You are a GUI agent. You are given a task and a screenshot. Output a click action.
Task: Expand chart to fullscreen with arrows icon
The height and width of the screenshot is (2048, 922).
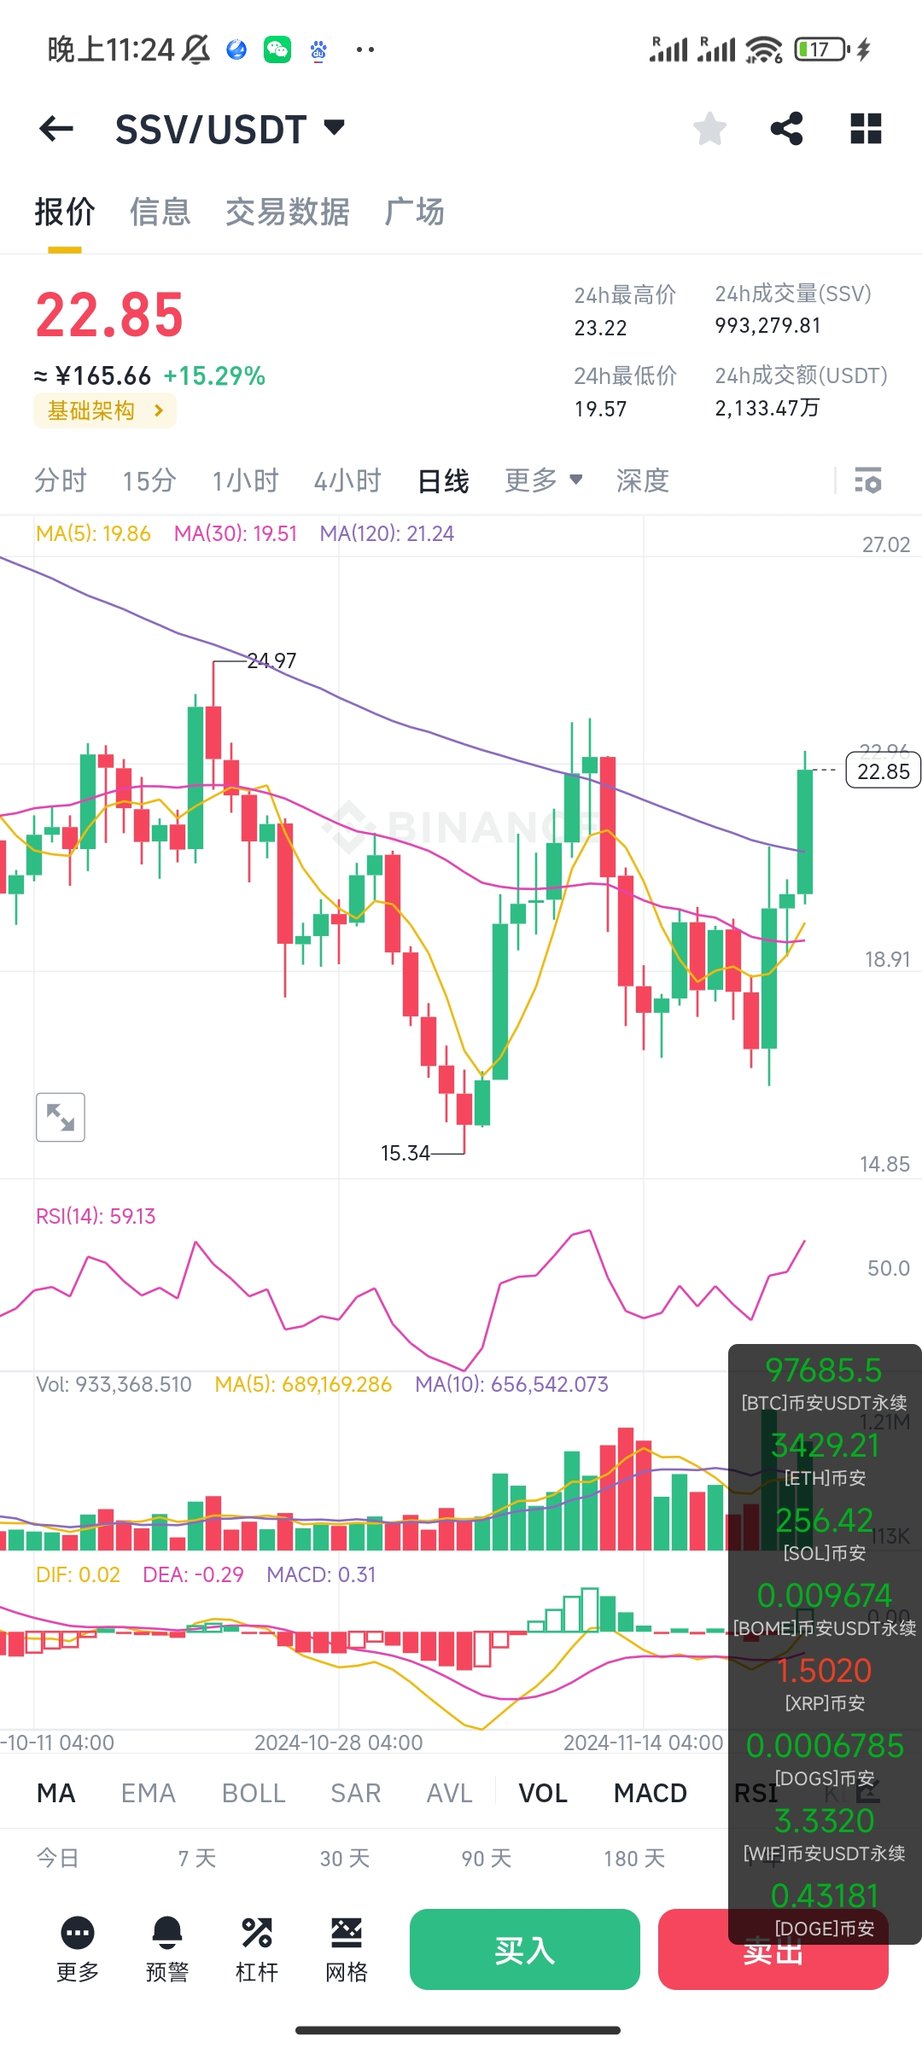(60, 1117)
